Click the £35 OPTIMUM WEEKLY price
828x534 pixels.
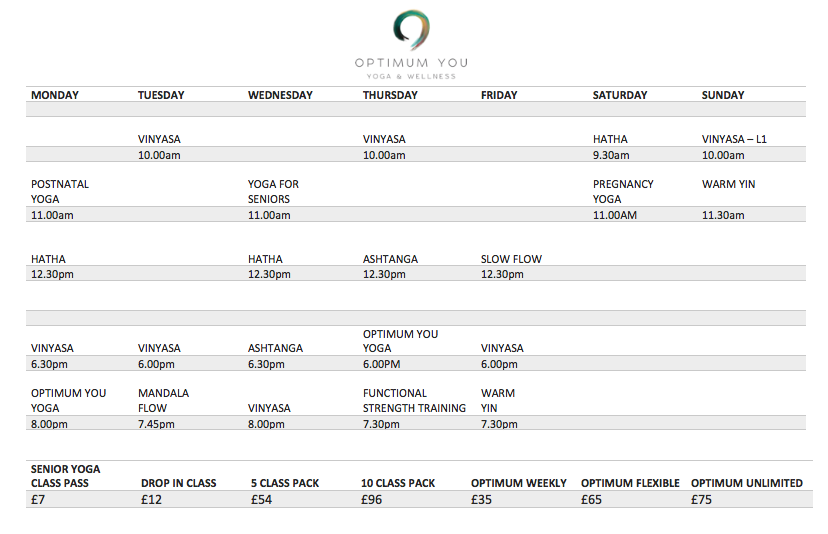pyautogui.click(x=481, y=500)
